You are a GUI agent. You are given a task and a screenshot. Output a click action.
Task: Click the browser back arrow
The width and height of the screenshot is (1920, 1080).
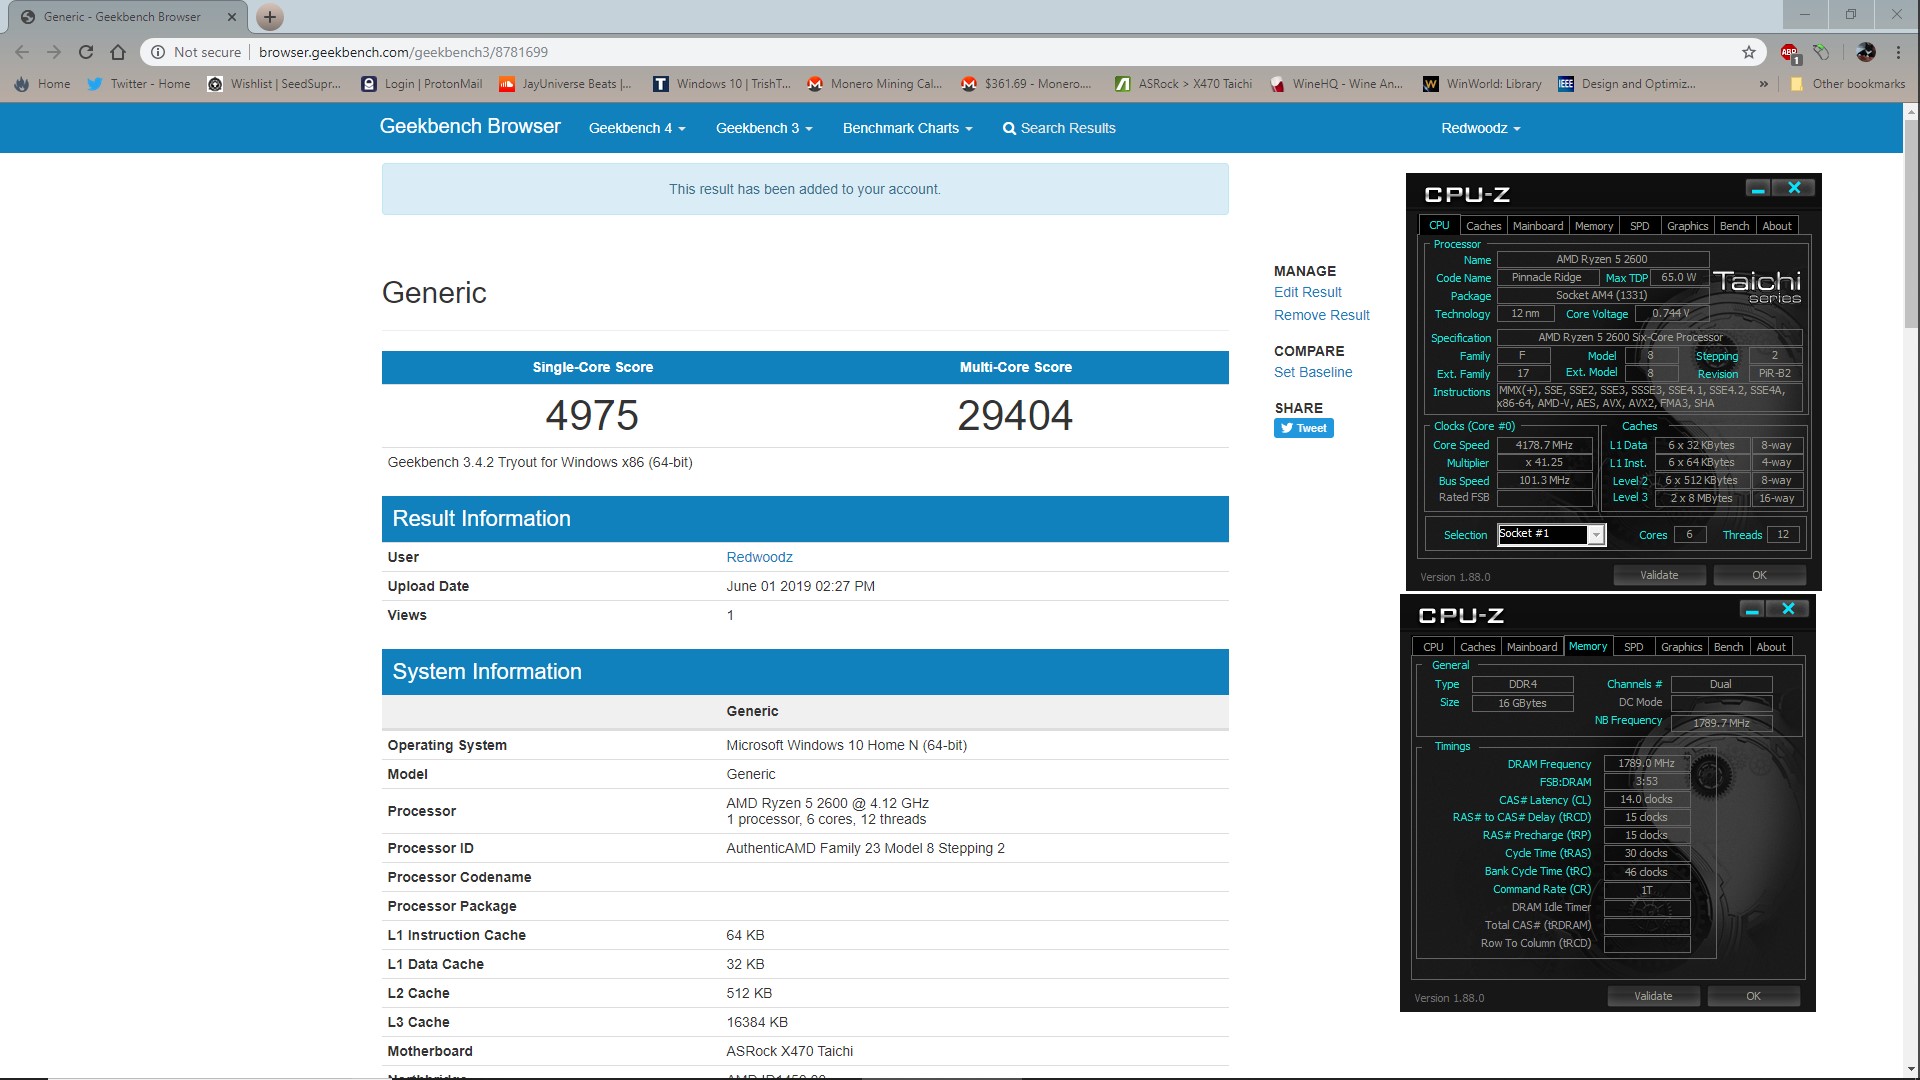click(x=22, y=52)
